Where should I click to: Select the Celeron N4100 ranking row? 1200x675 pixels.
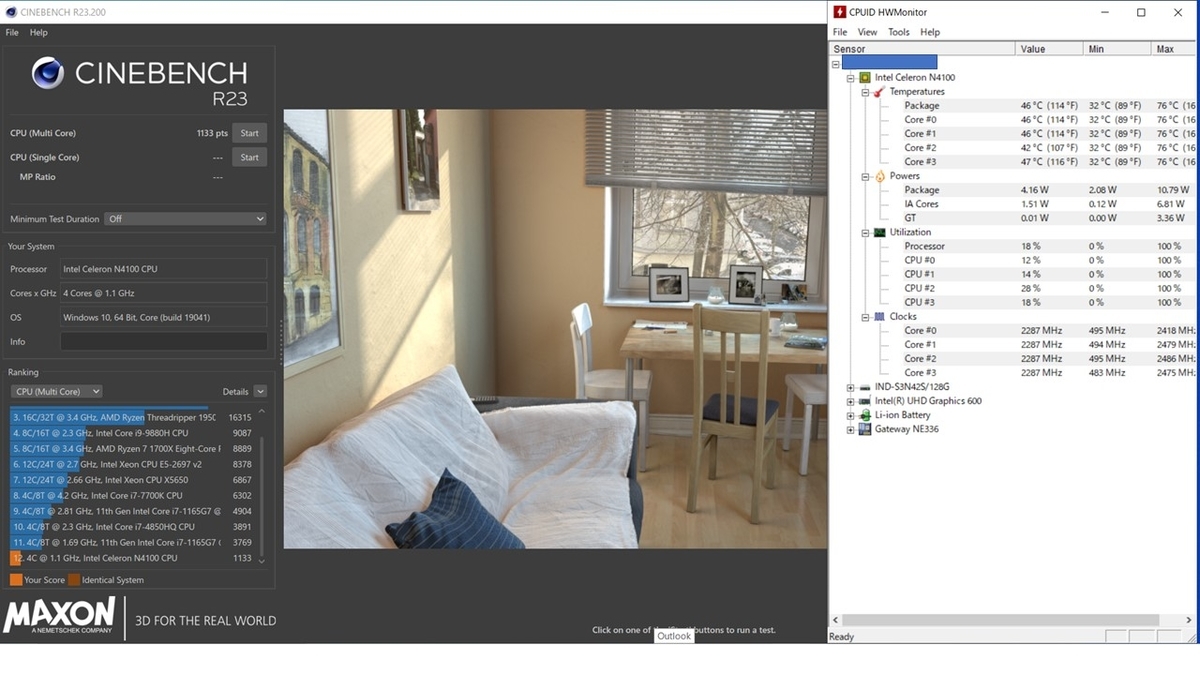point(131,558)
